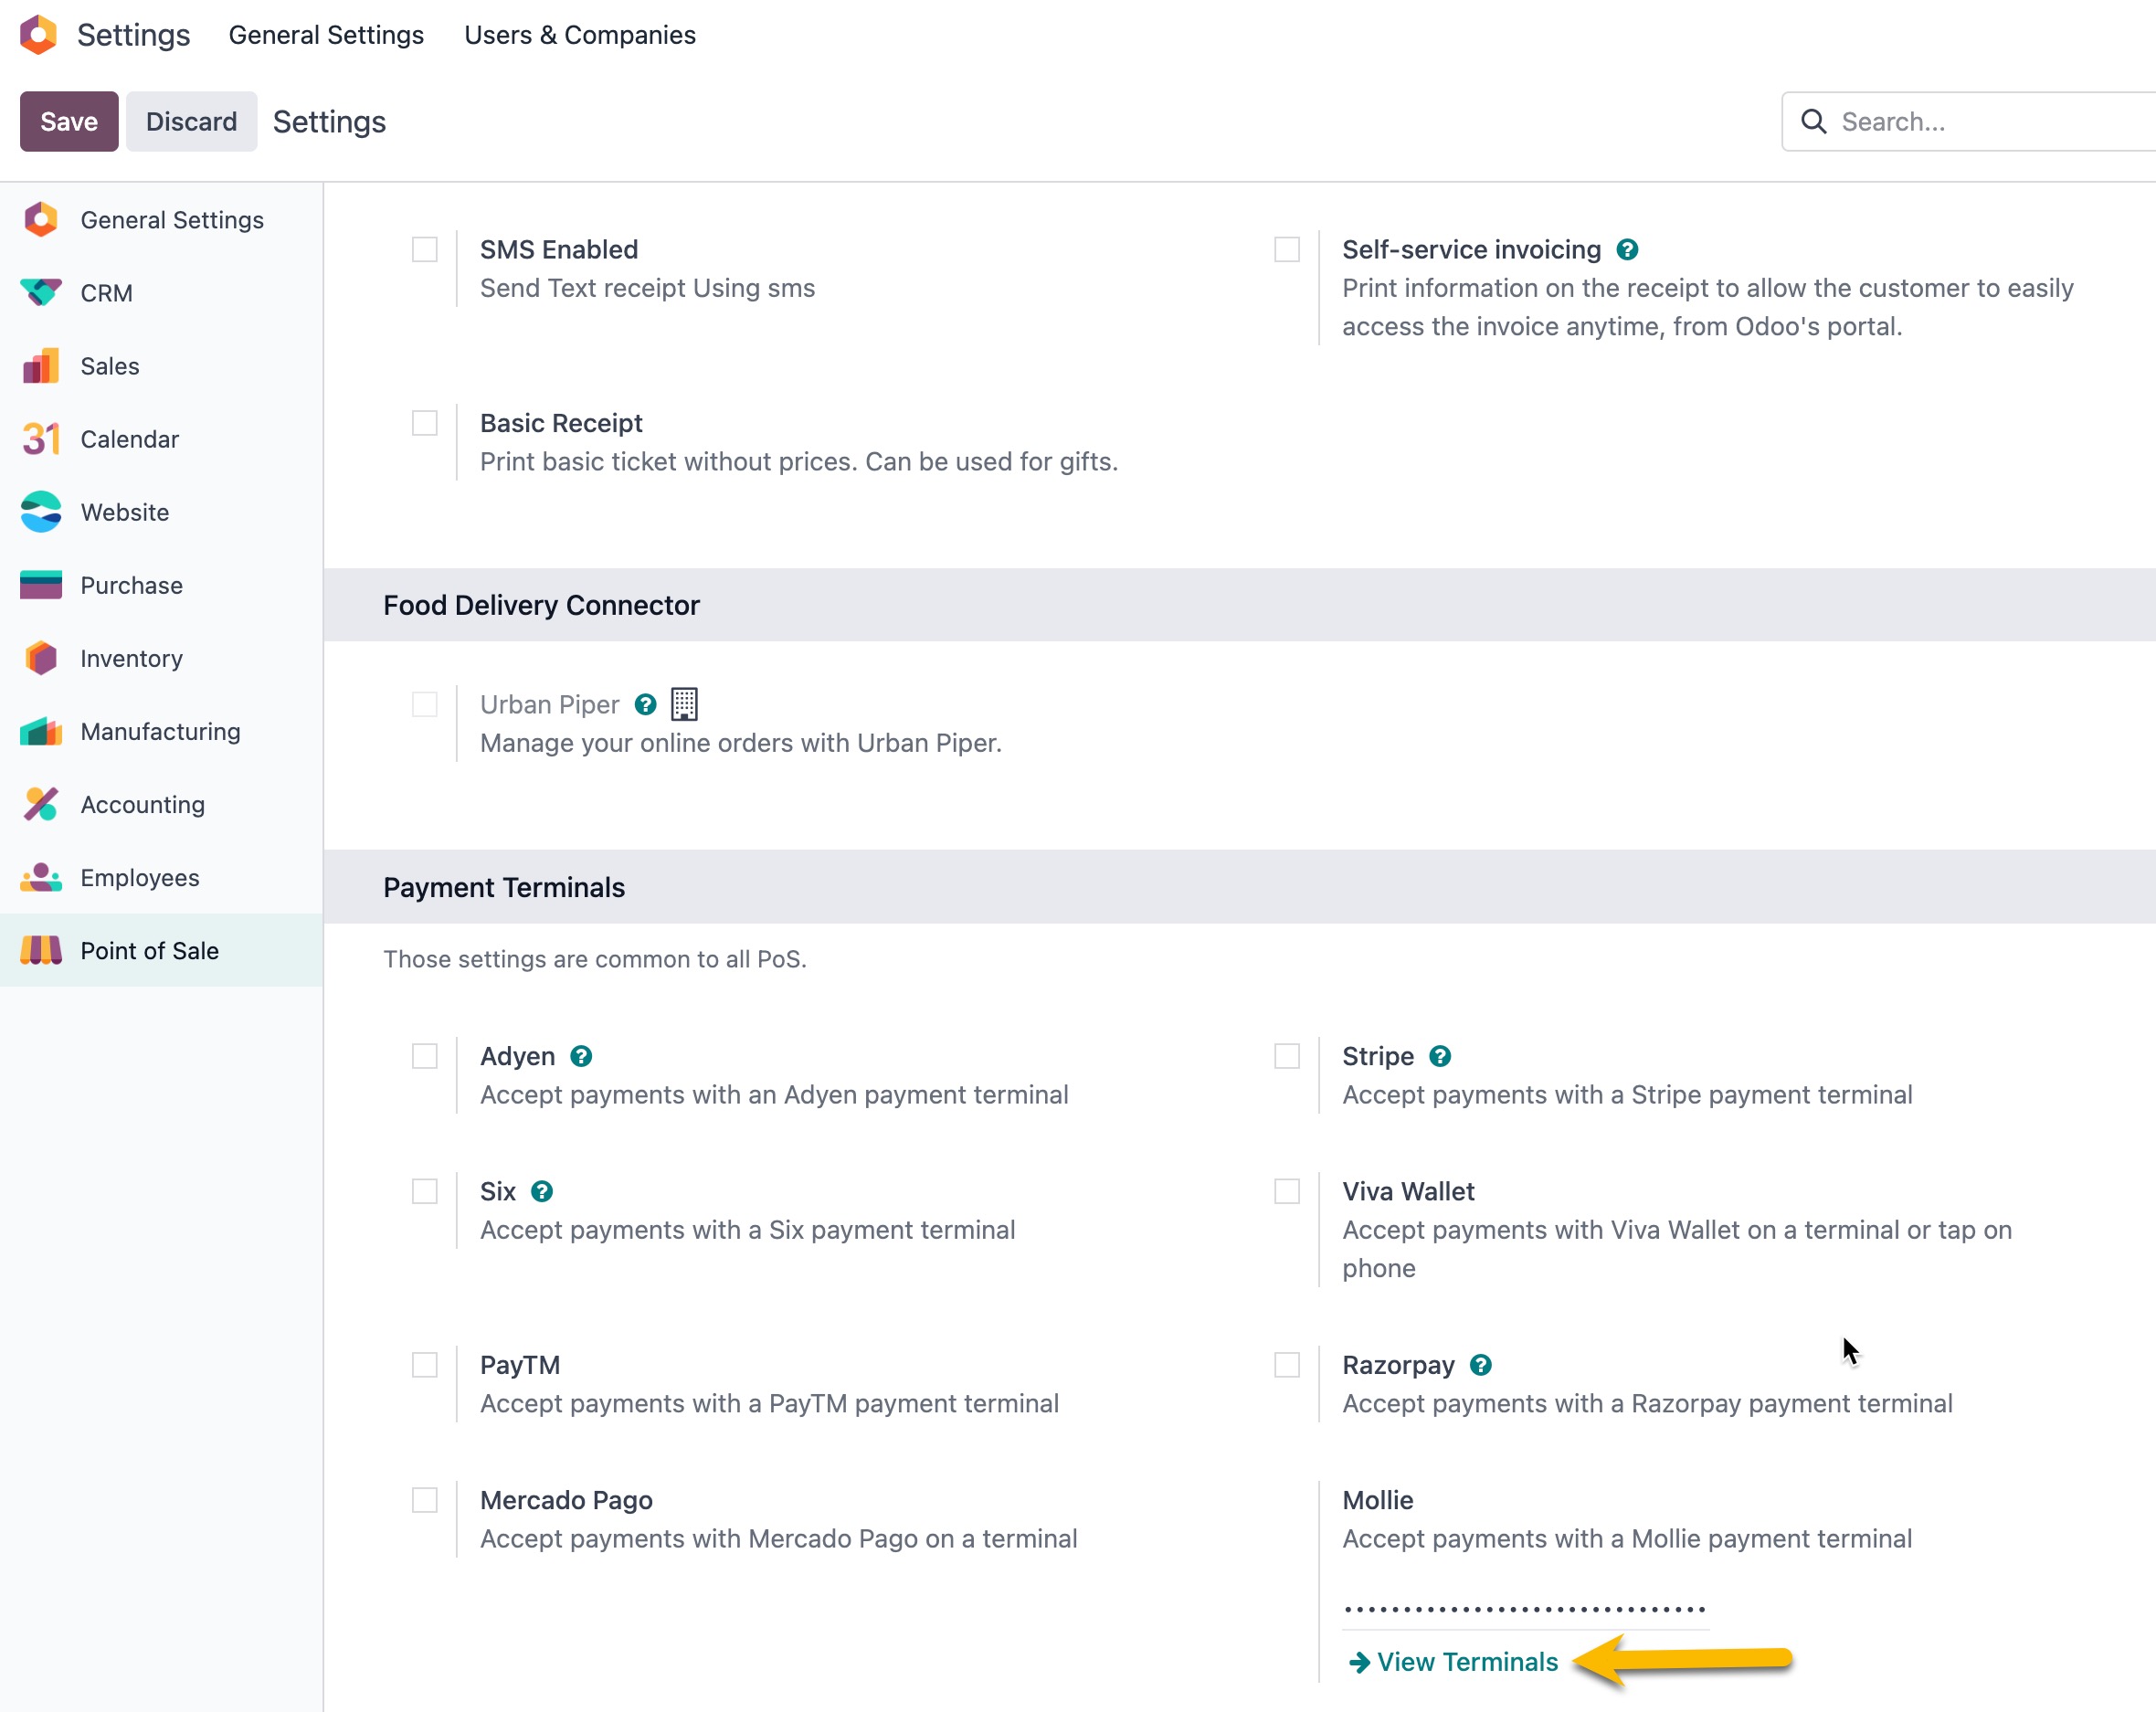Open the General Settings top menu
This screenshot has height=1712, width=2156.
pyautogui.click(x=326, y=35)
